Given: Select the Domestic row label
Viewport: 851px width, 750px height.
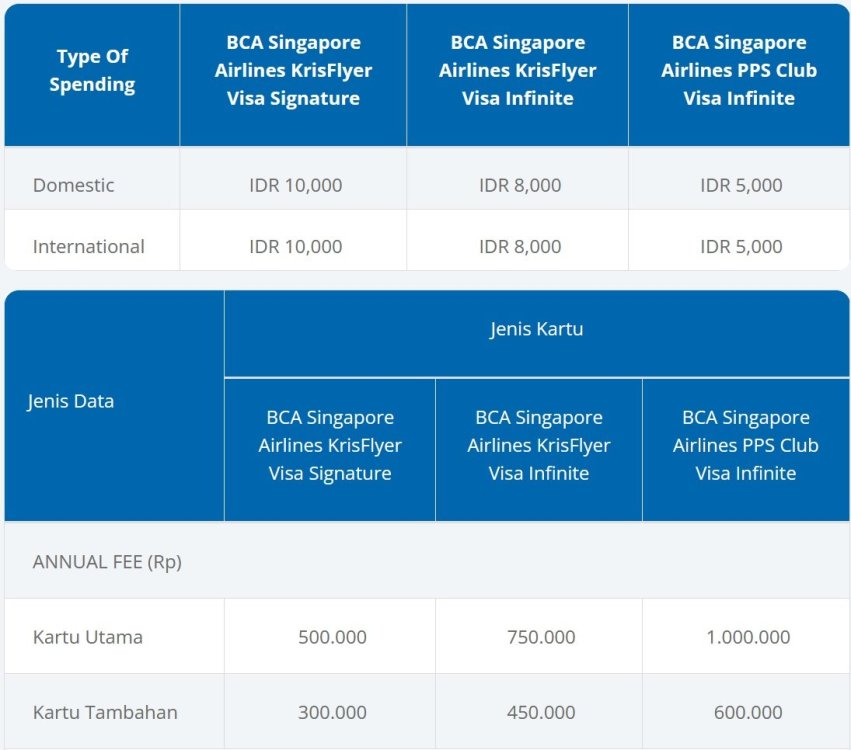Looking at the screenshot, I should pyautogui.click(x=74, y=185).
